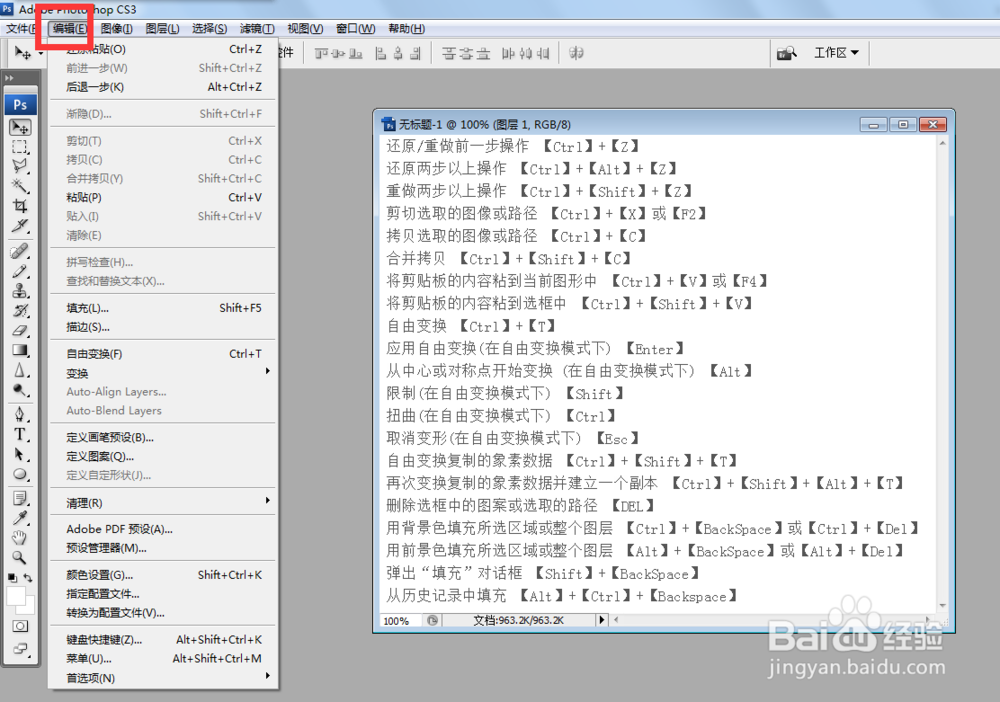Screen dimensions: 1000x702
Task: Select the Gradient tool
Action: 20,350
